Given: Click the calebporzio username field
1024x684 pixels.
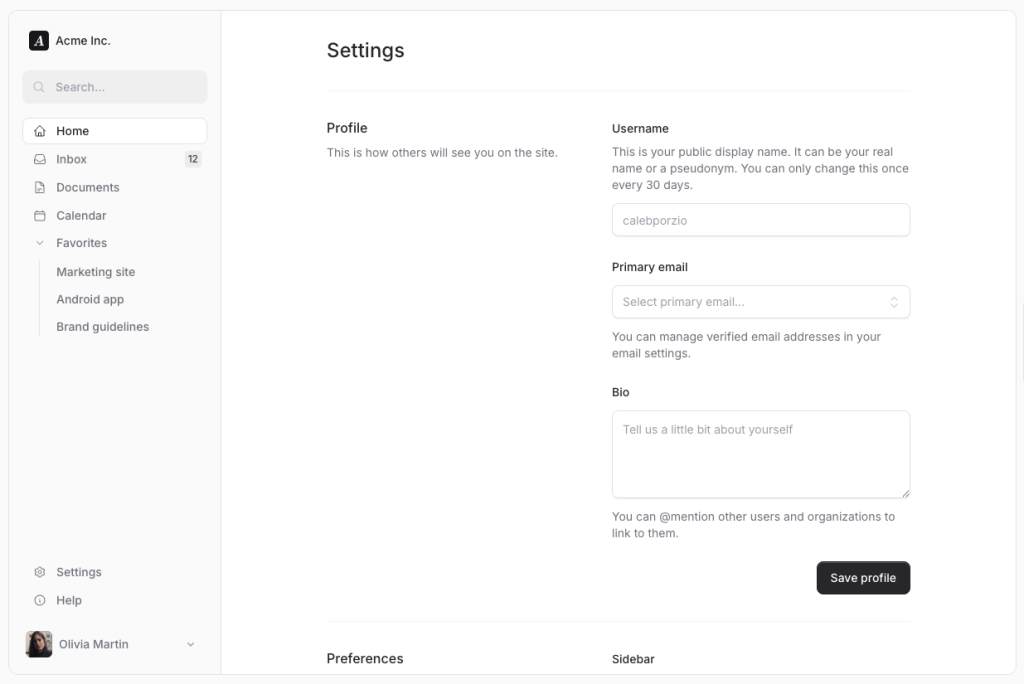Looking at the screenshot, I should coord(760,220).
